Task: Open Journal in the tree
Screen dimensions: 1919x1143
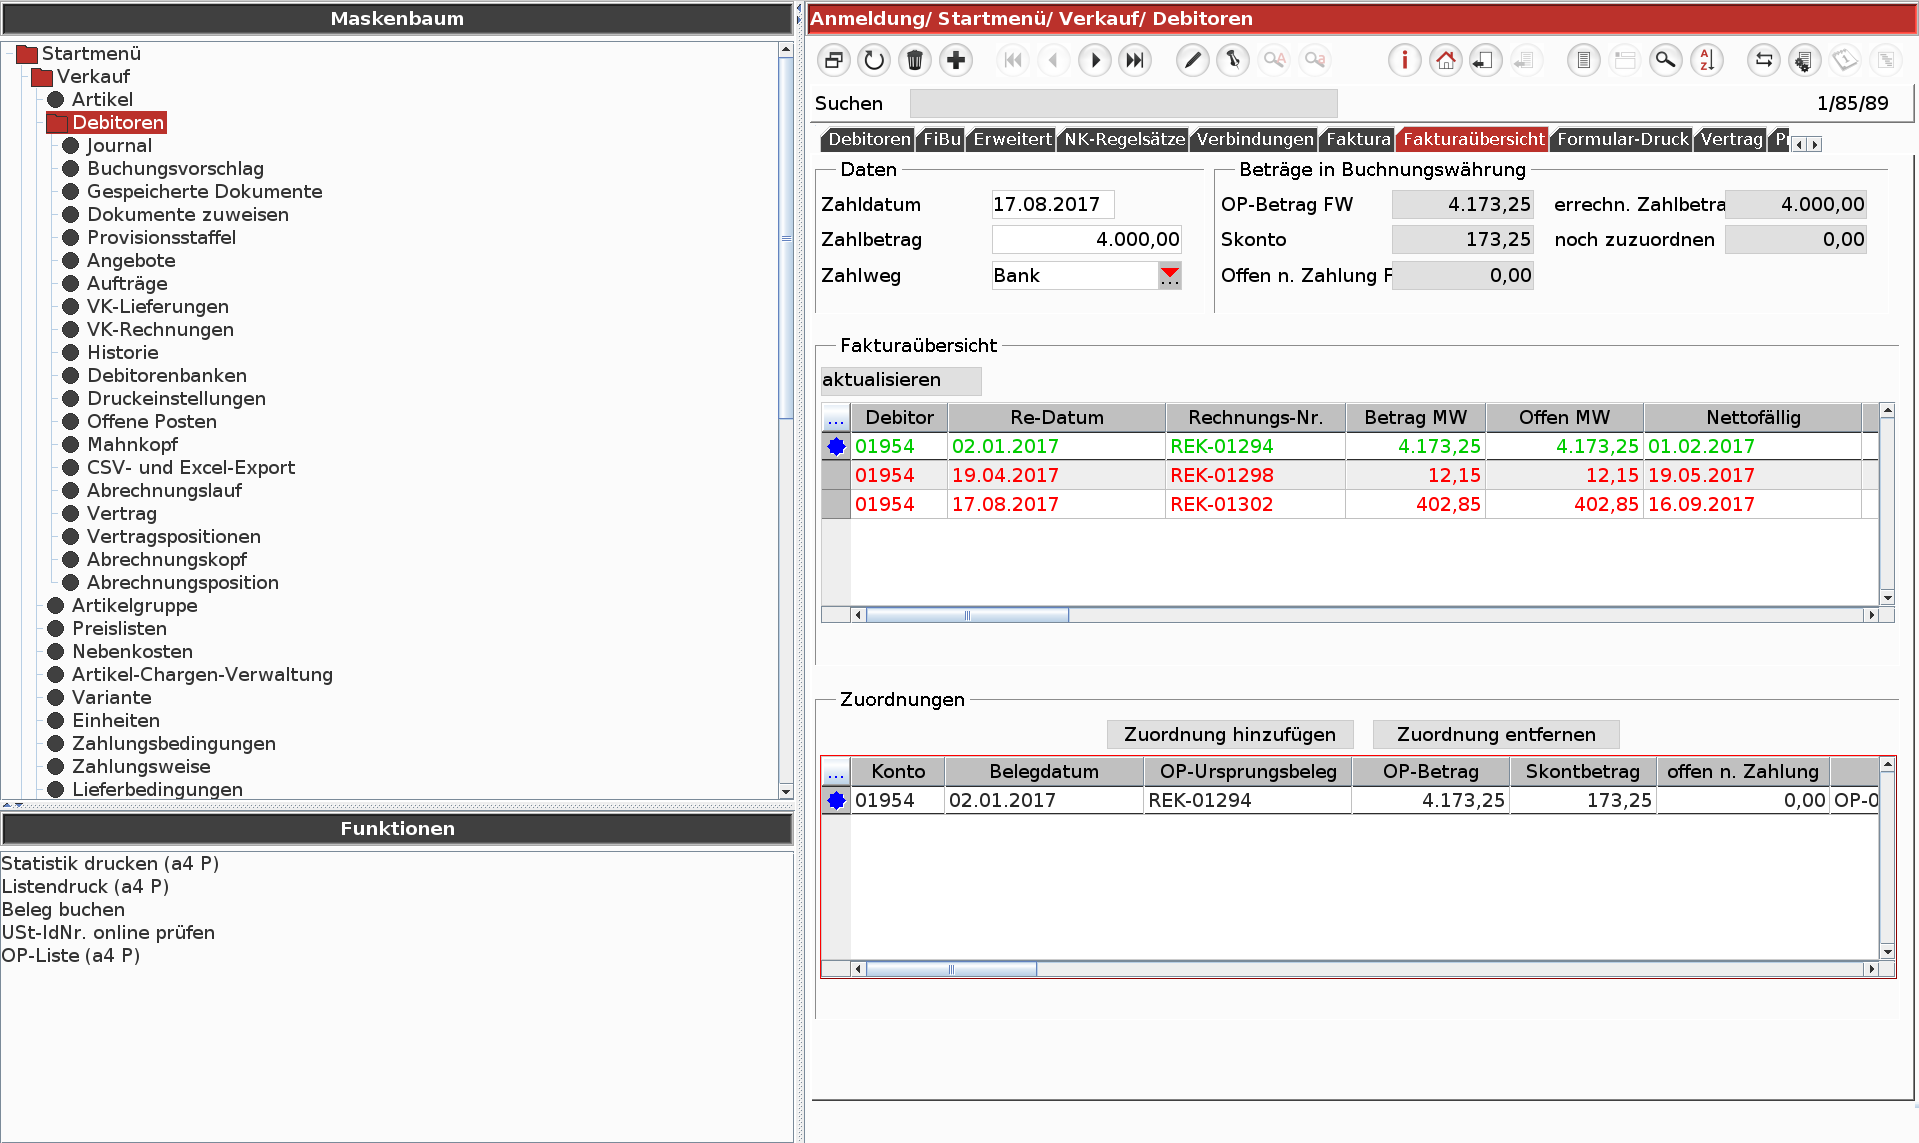Action: [119, 145]
